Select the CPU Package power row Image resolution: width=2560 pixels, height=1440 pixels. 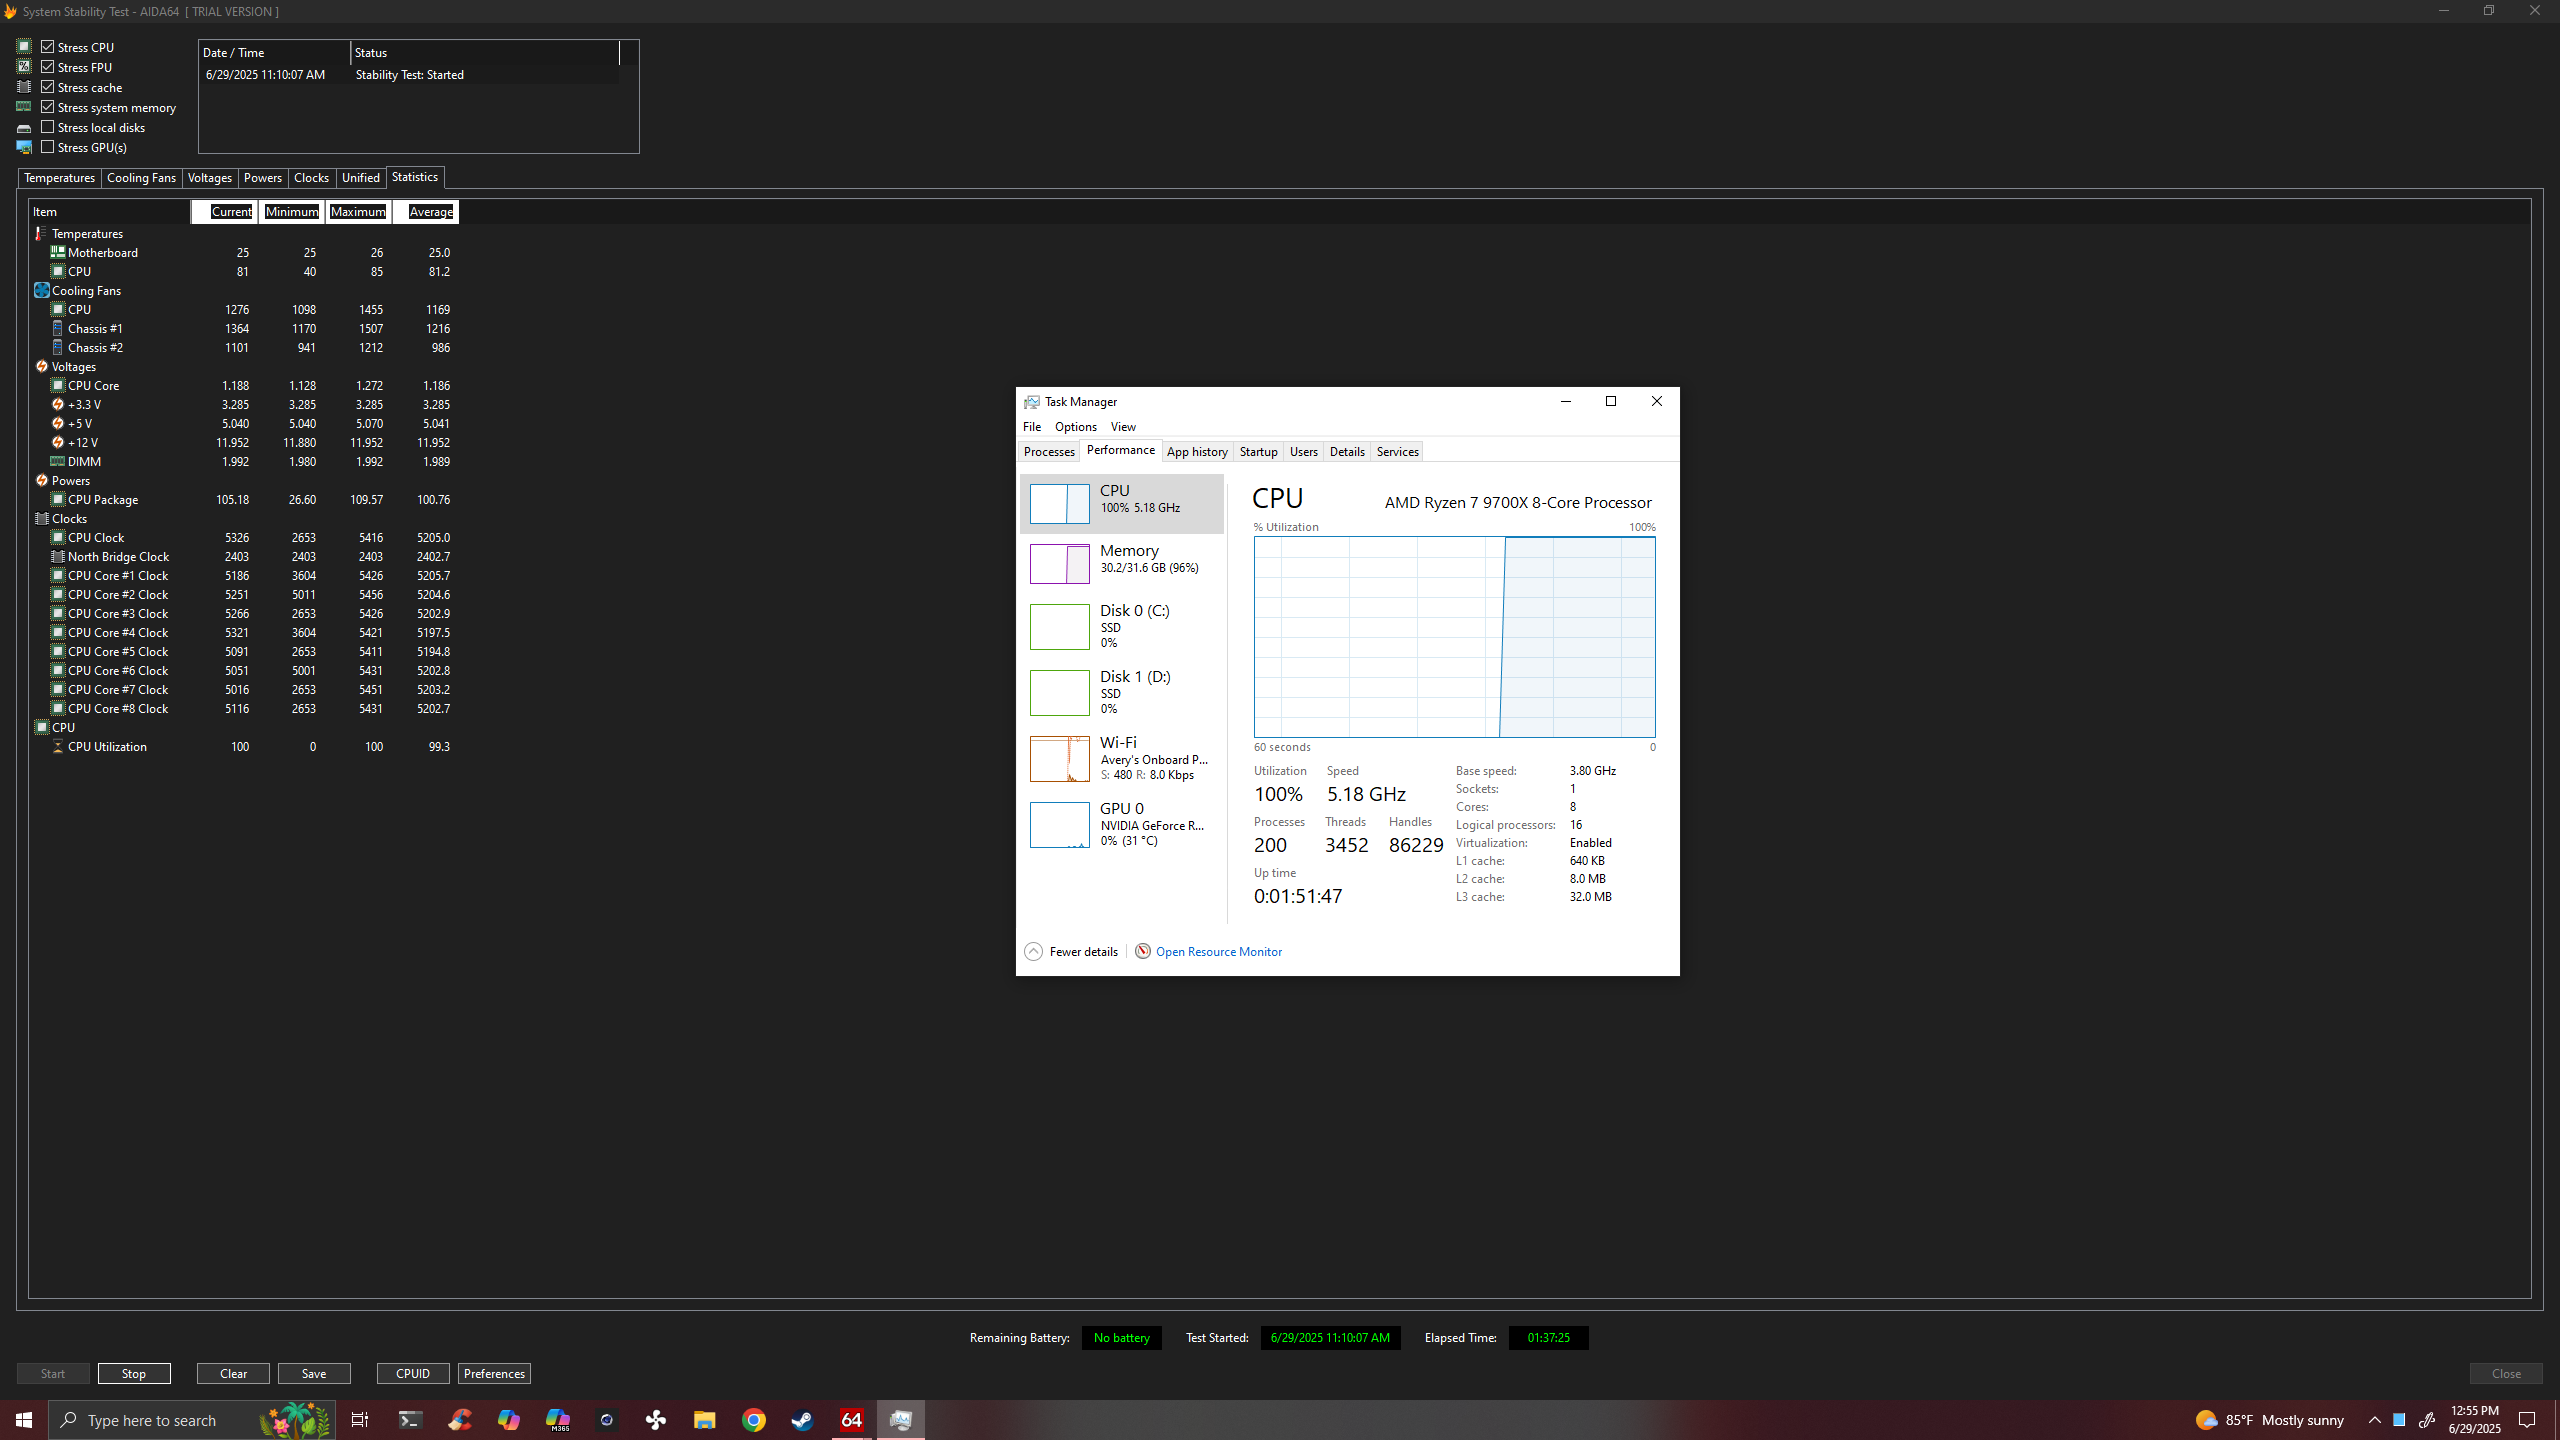tap(244, 500)
